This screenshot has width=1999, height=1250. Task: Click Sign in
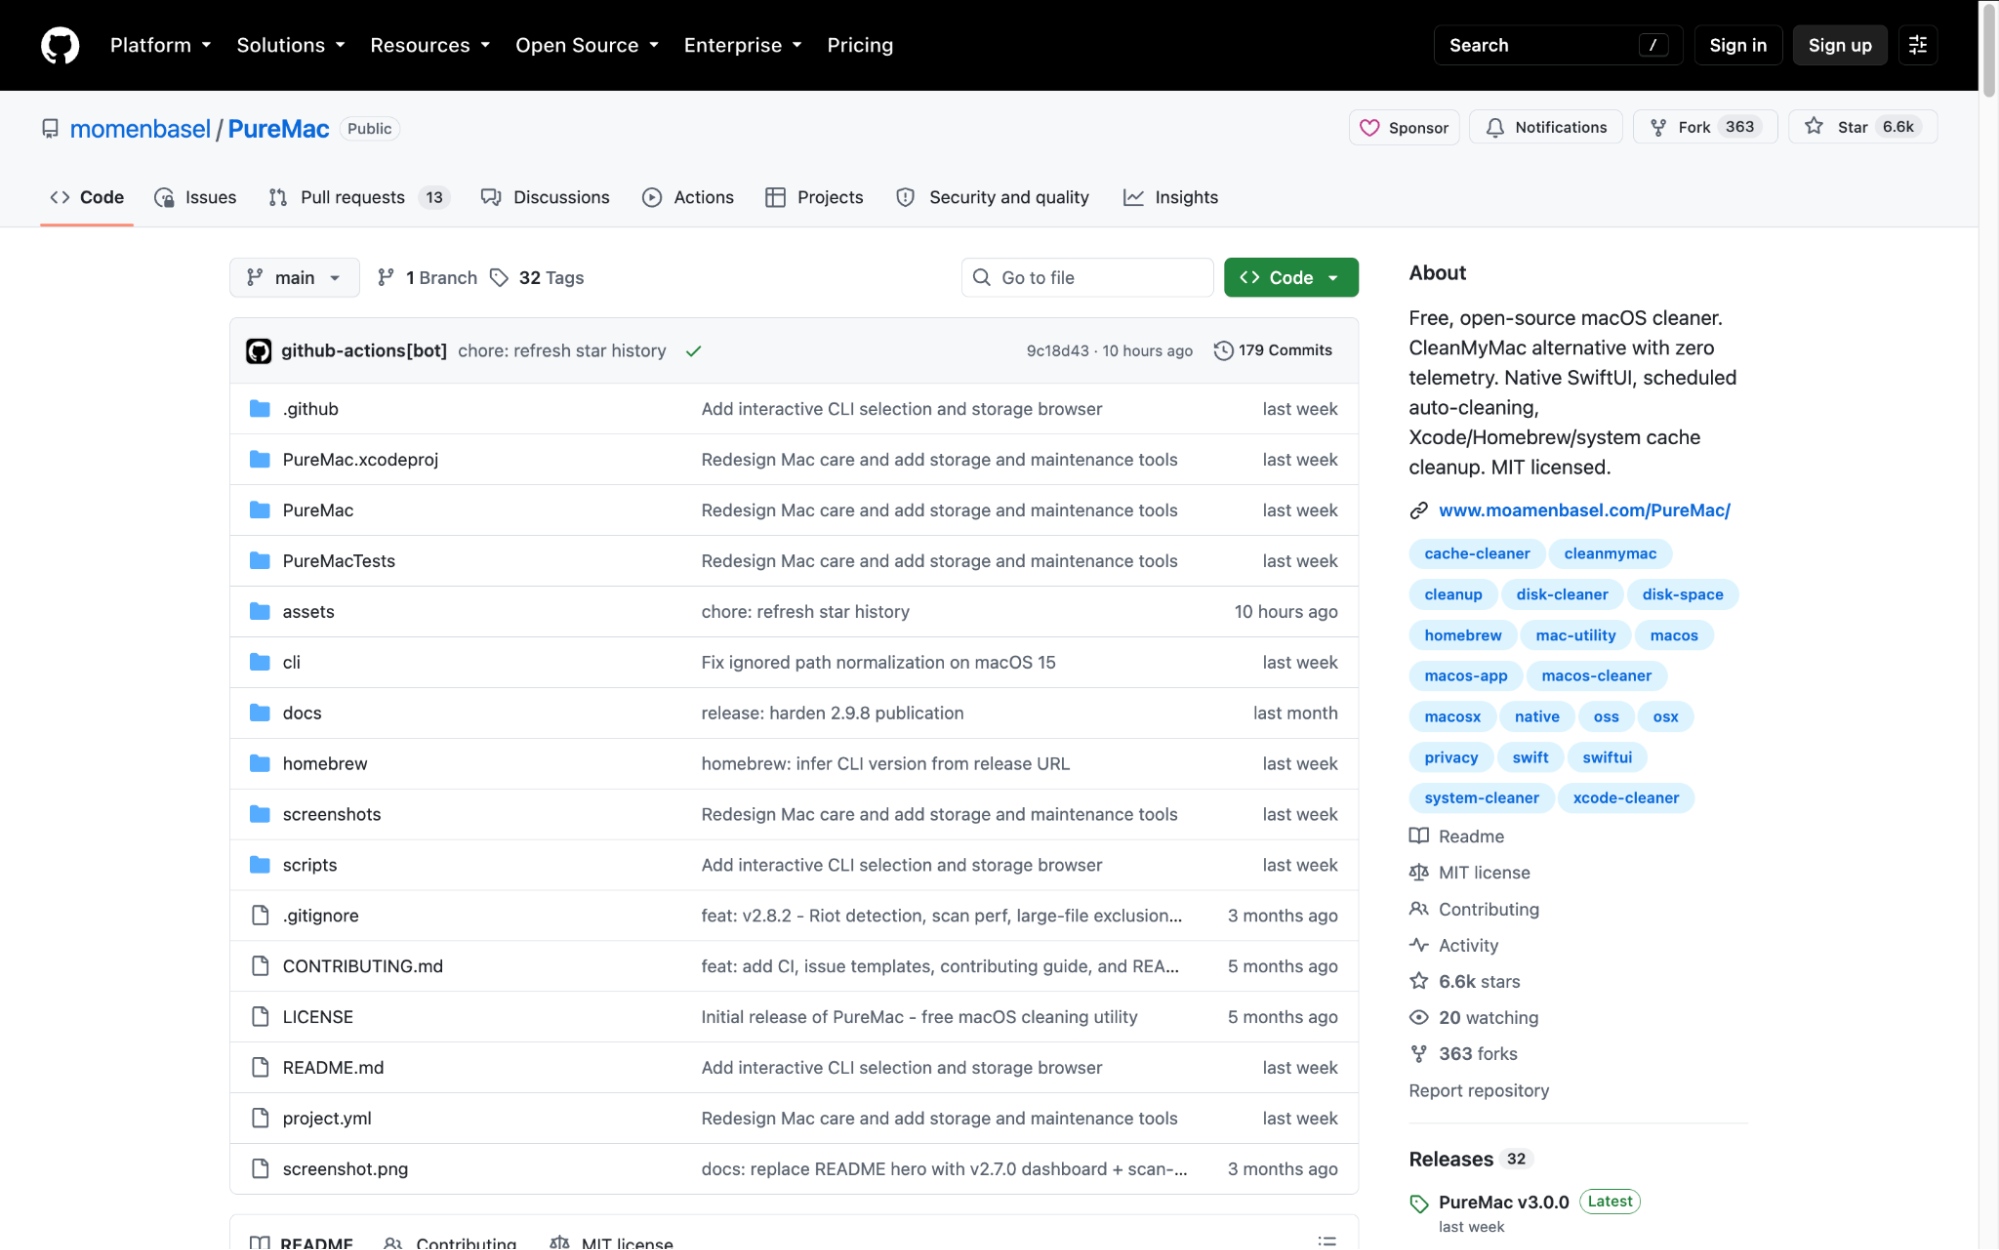pyautogui.click(x=1737, y=45)
